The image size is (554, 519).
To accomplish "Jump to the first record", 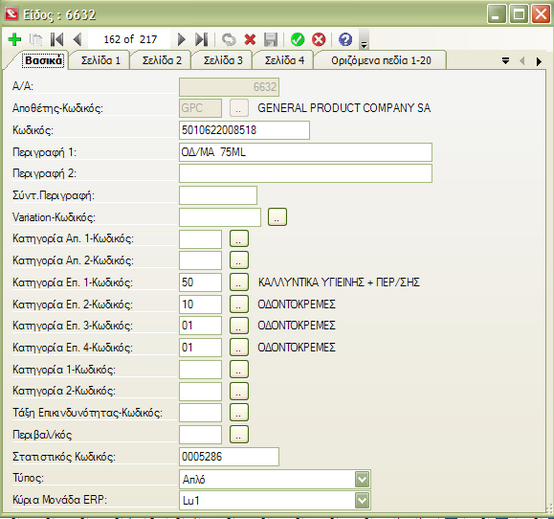I will tap(57, 39).
